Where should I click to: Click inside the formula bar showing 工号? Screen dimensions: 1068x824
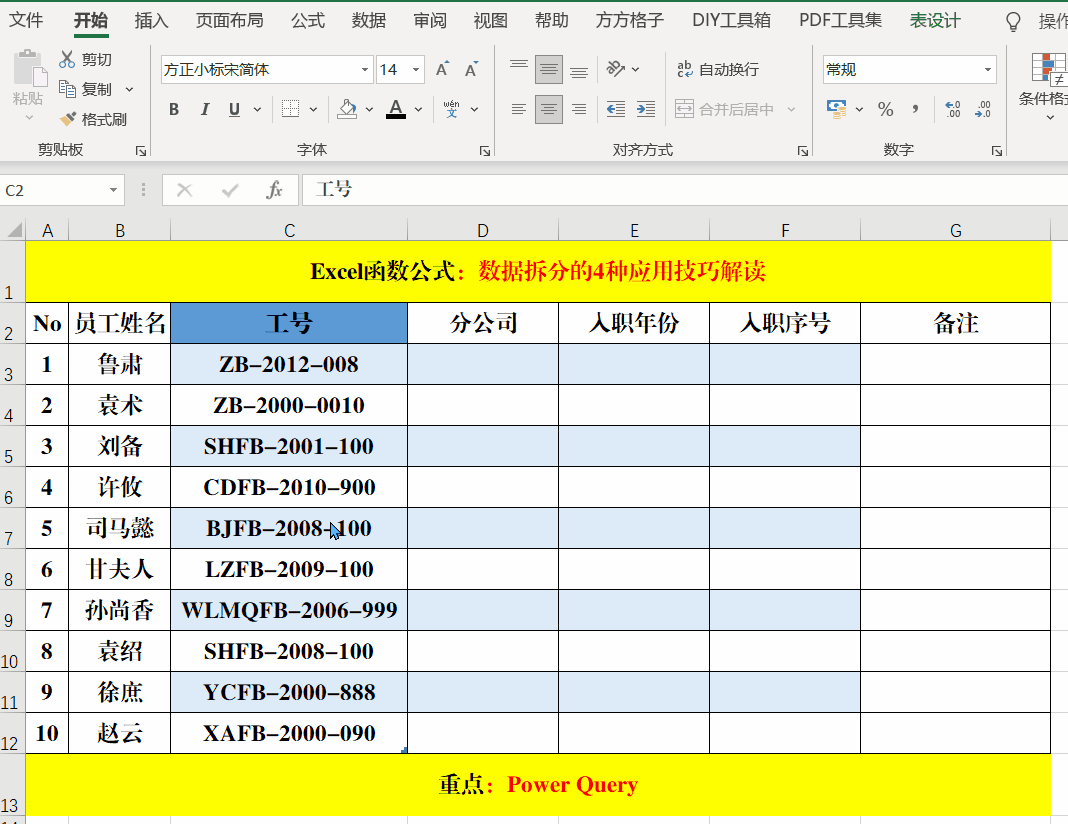[685, 189]
